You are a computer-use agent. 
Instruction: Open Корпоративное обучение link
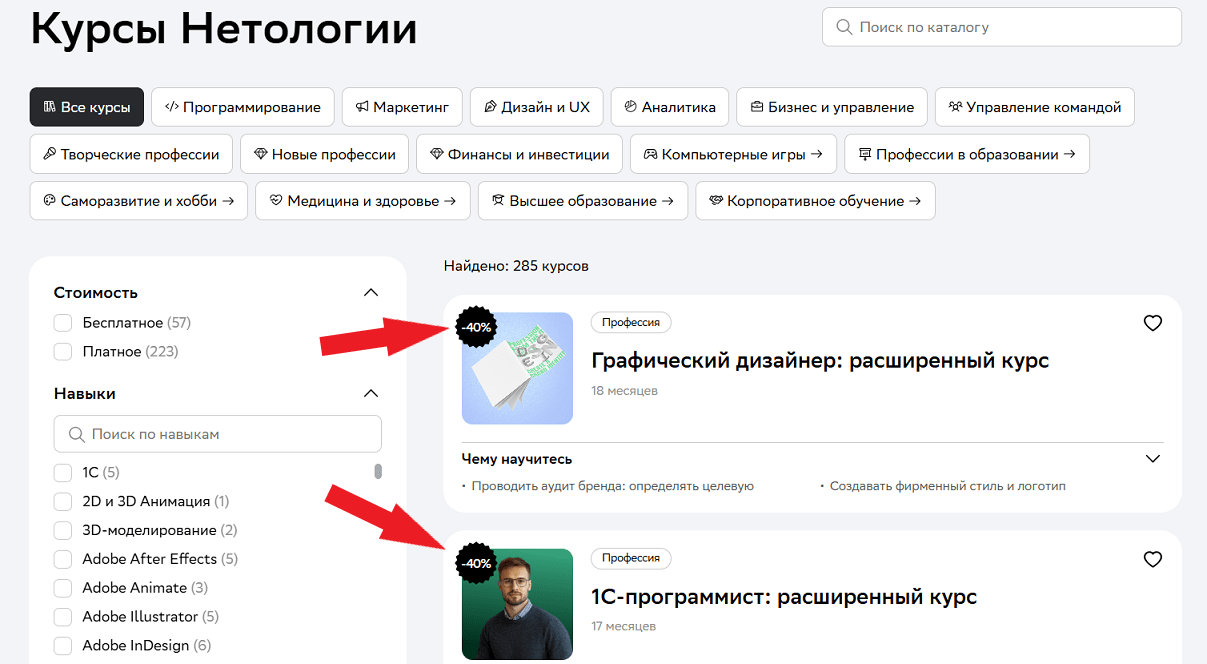pyautogui.click(x=815, y=201)
